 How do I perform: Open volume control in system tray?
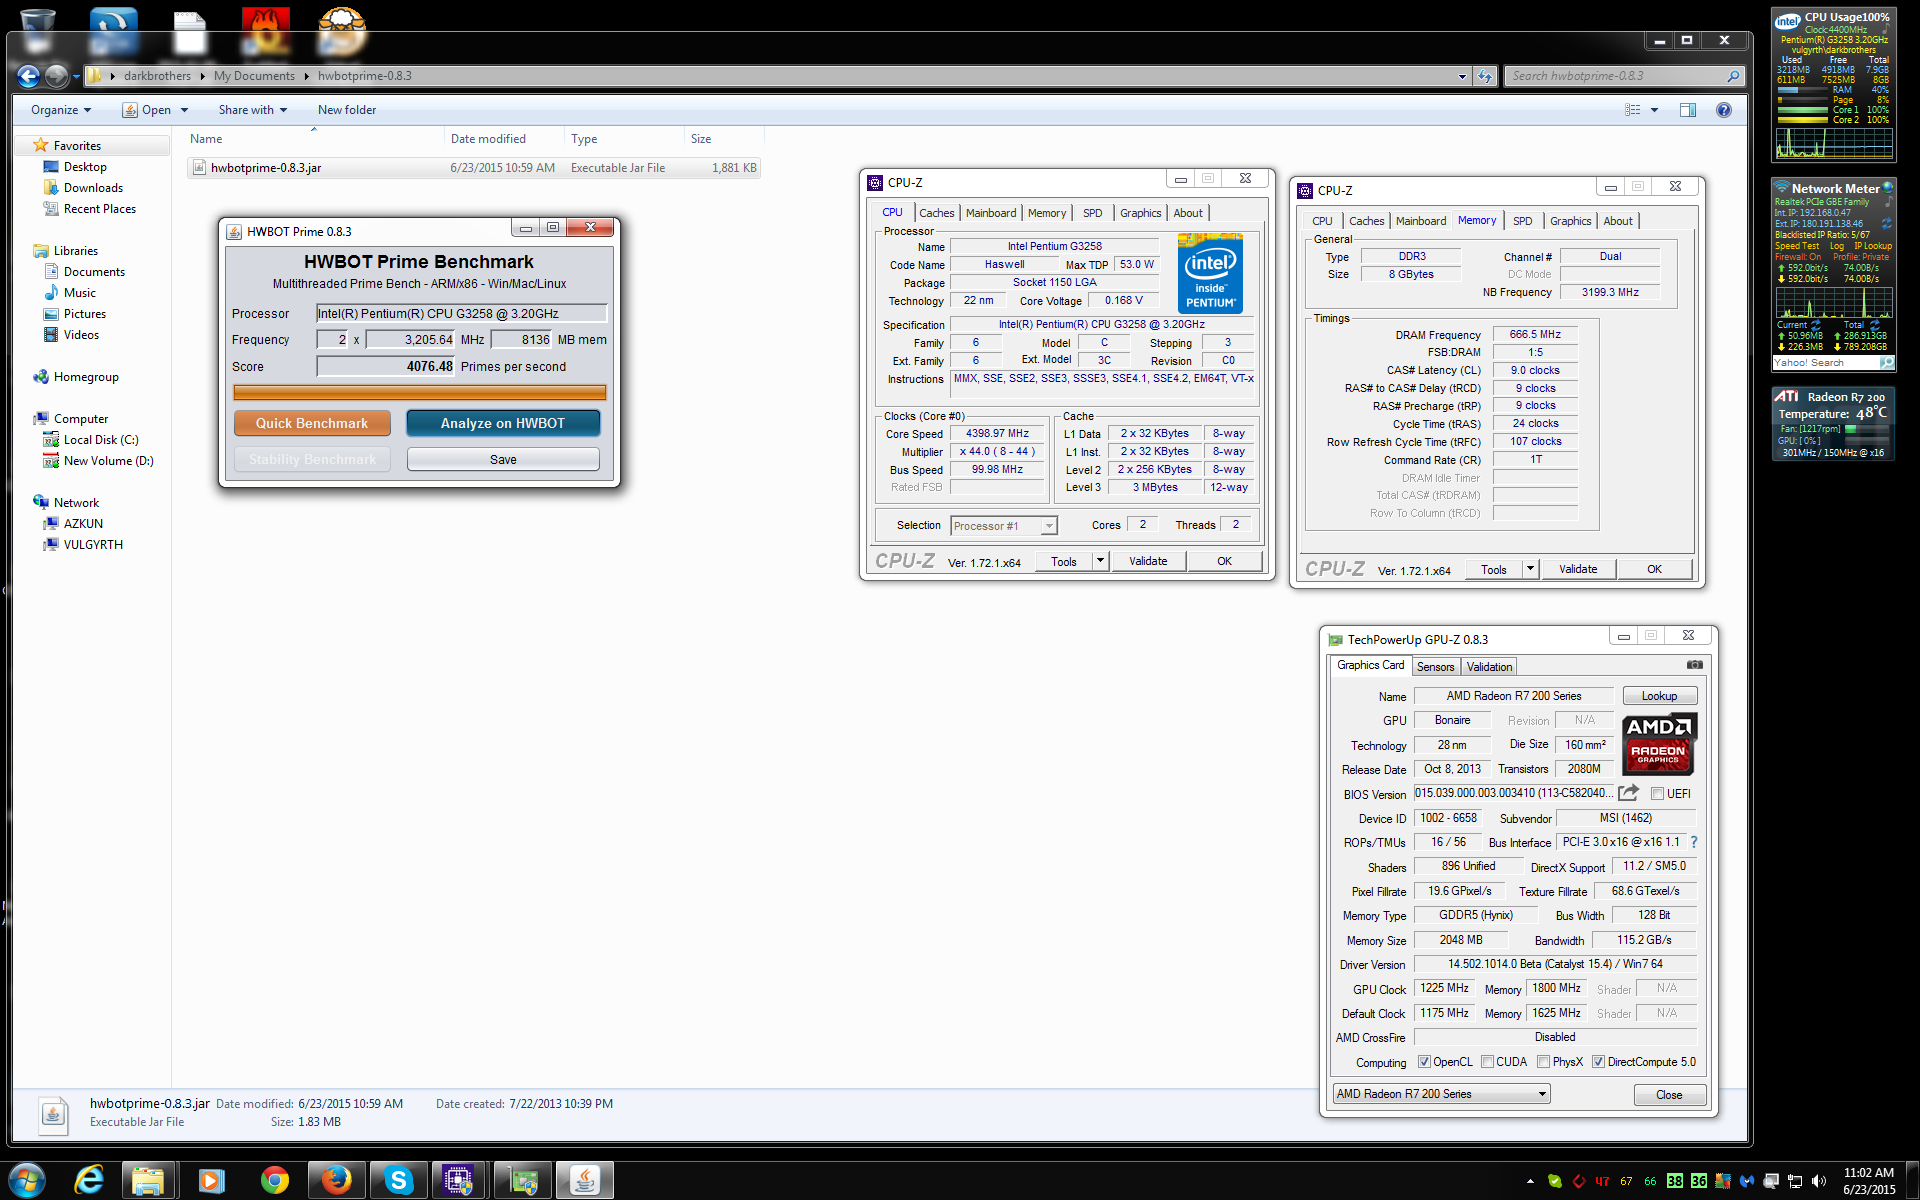click(x=1818, y=1181)
